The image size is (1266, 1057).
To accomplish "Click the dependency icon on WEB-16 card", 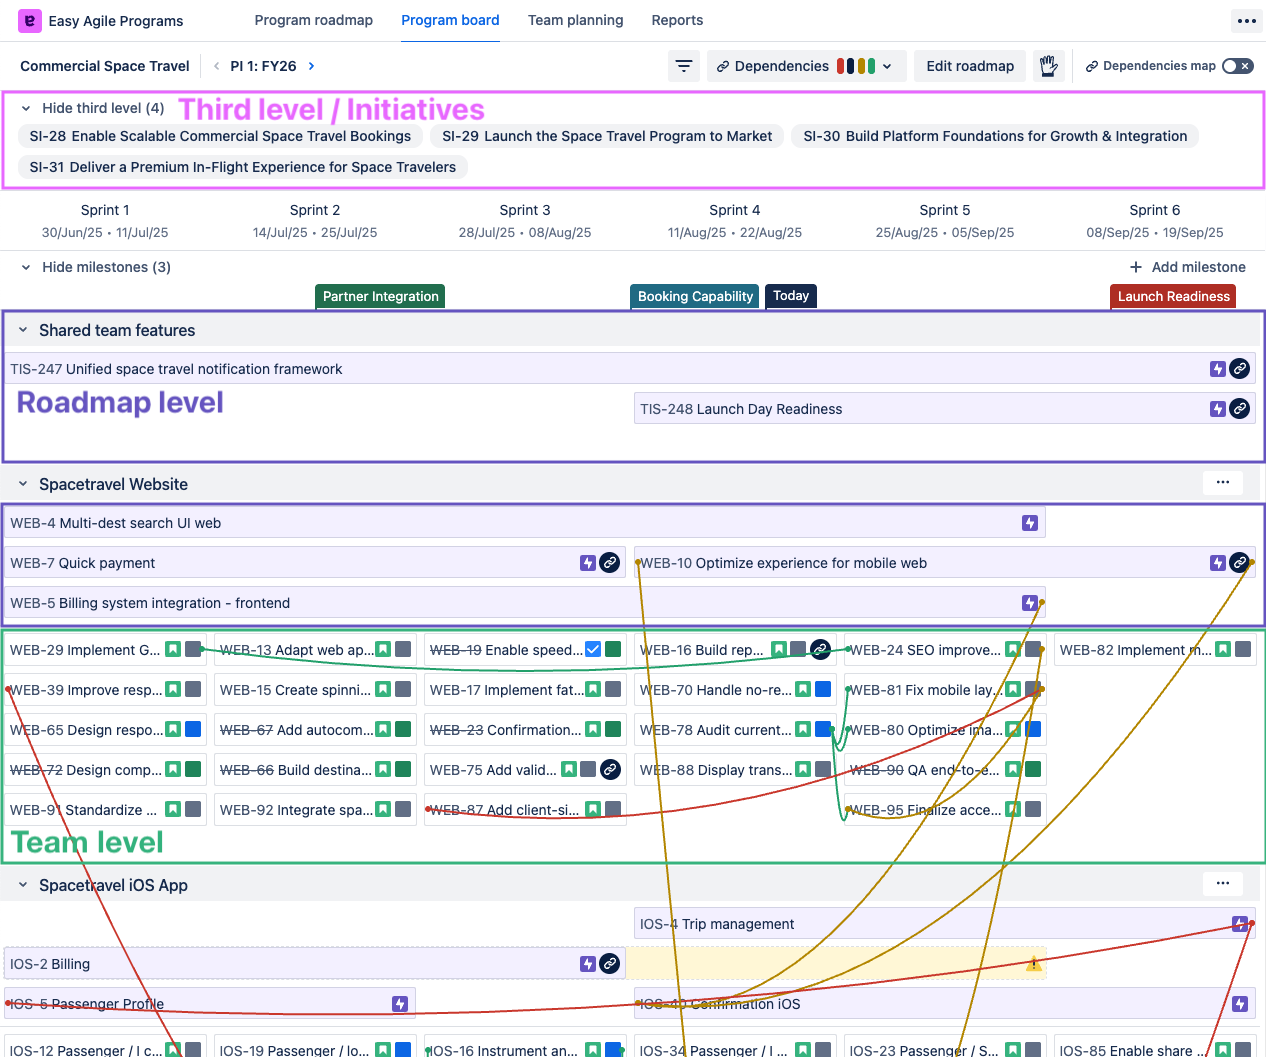I will coord(820,649).
